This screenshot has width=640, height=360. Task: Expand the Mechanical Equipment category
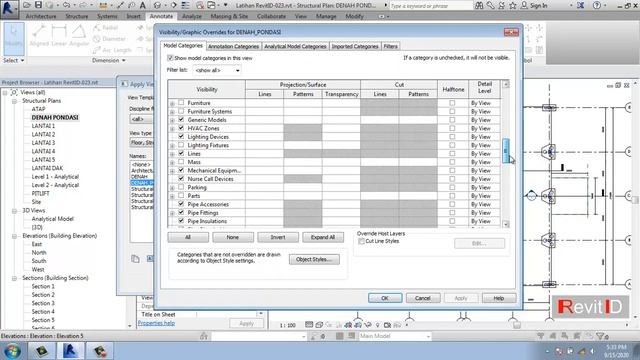172,171
